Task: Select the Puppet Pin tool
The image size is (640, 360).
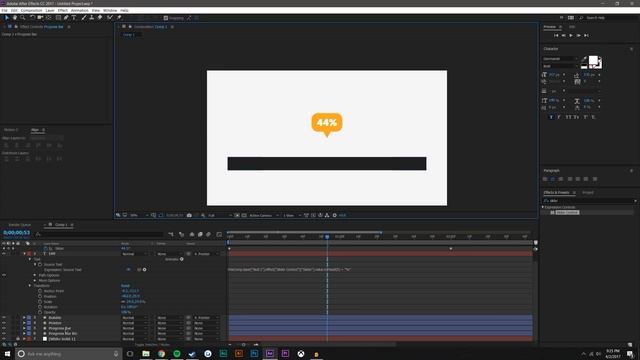Action: 119,18
